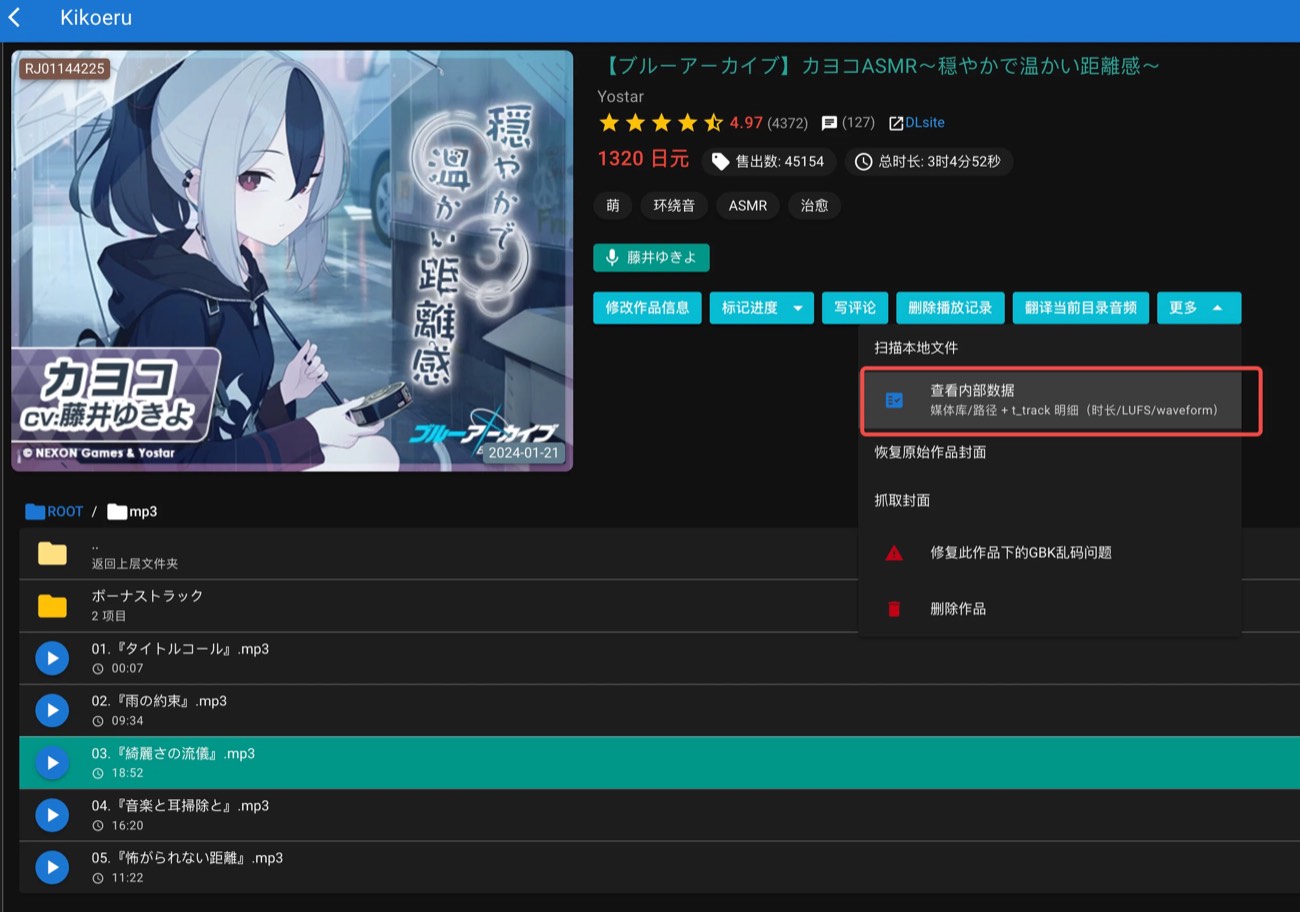The height and width of the screenshot is (912, 1300).
Task: Select 删除作品 menu item
Action: pos(1050,608)
